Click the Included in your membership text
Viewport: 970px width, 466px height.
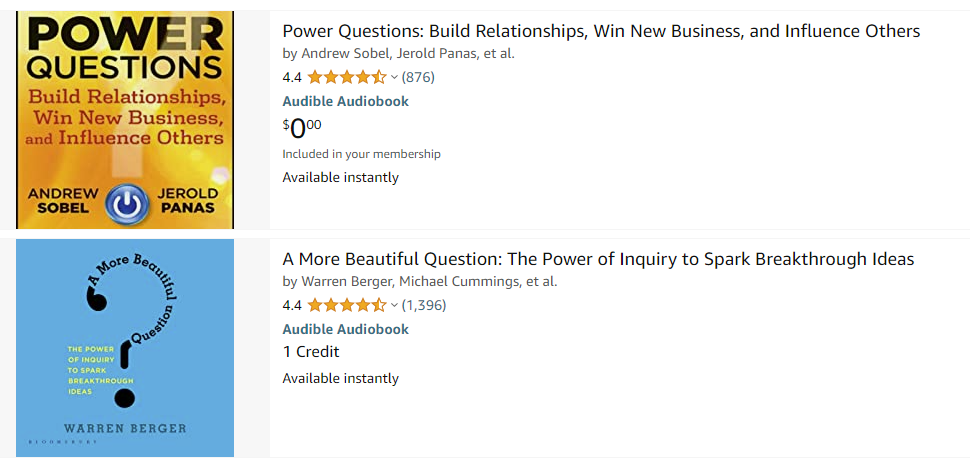click(x=361, y=154)
